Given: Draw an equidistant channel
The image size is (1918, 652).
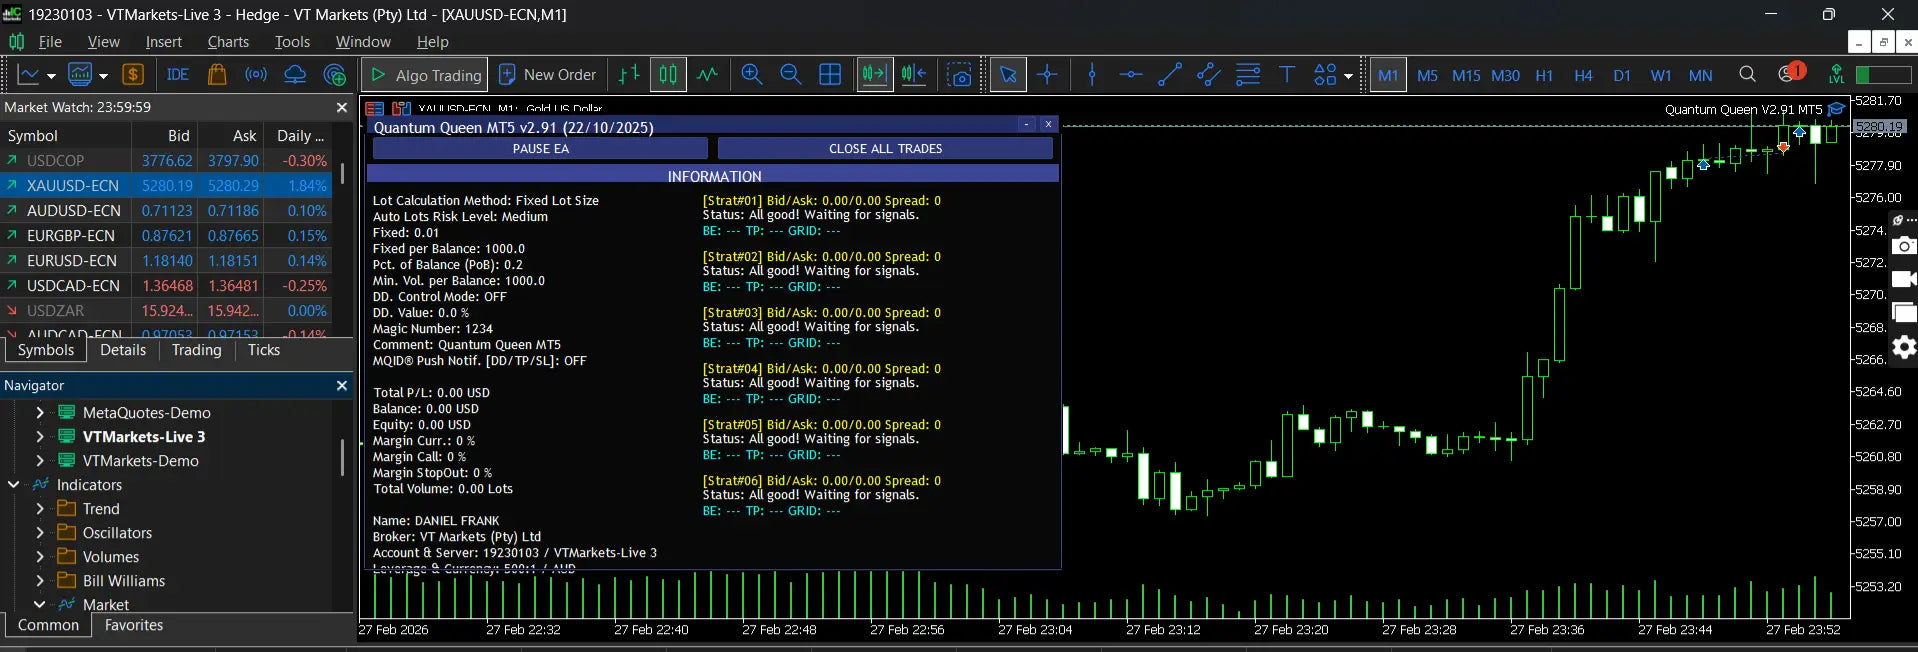Looking at the screenshot, I should tap(1209, 75).
